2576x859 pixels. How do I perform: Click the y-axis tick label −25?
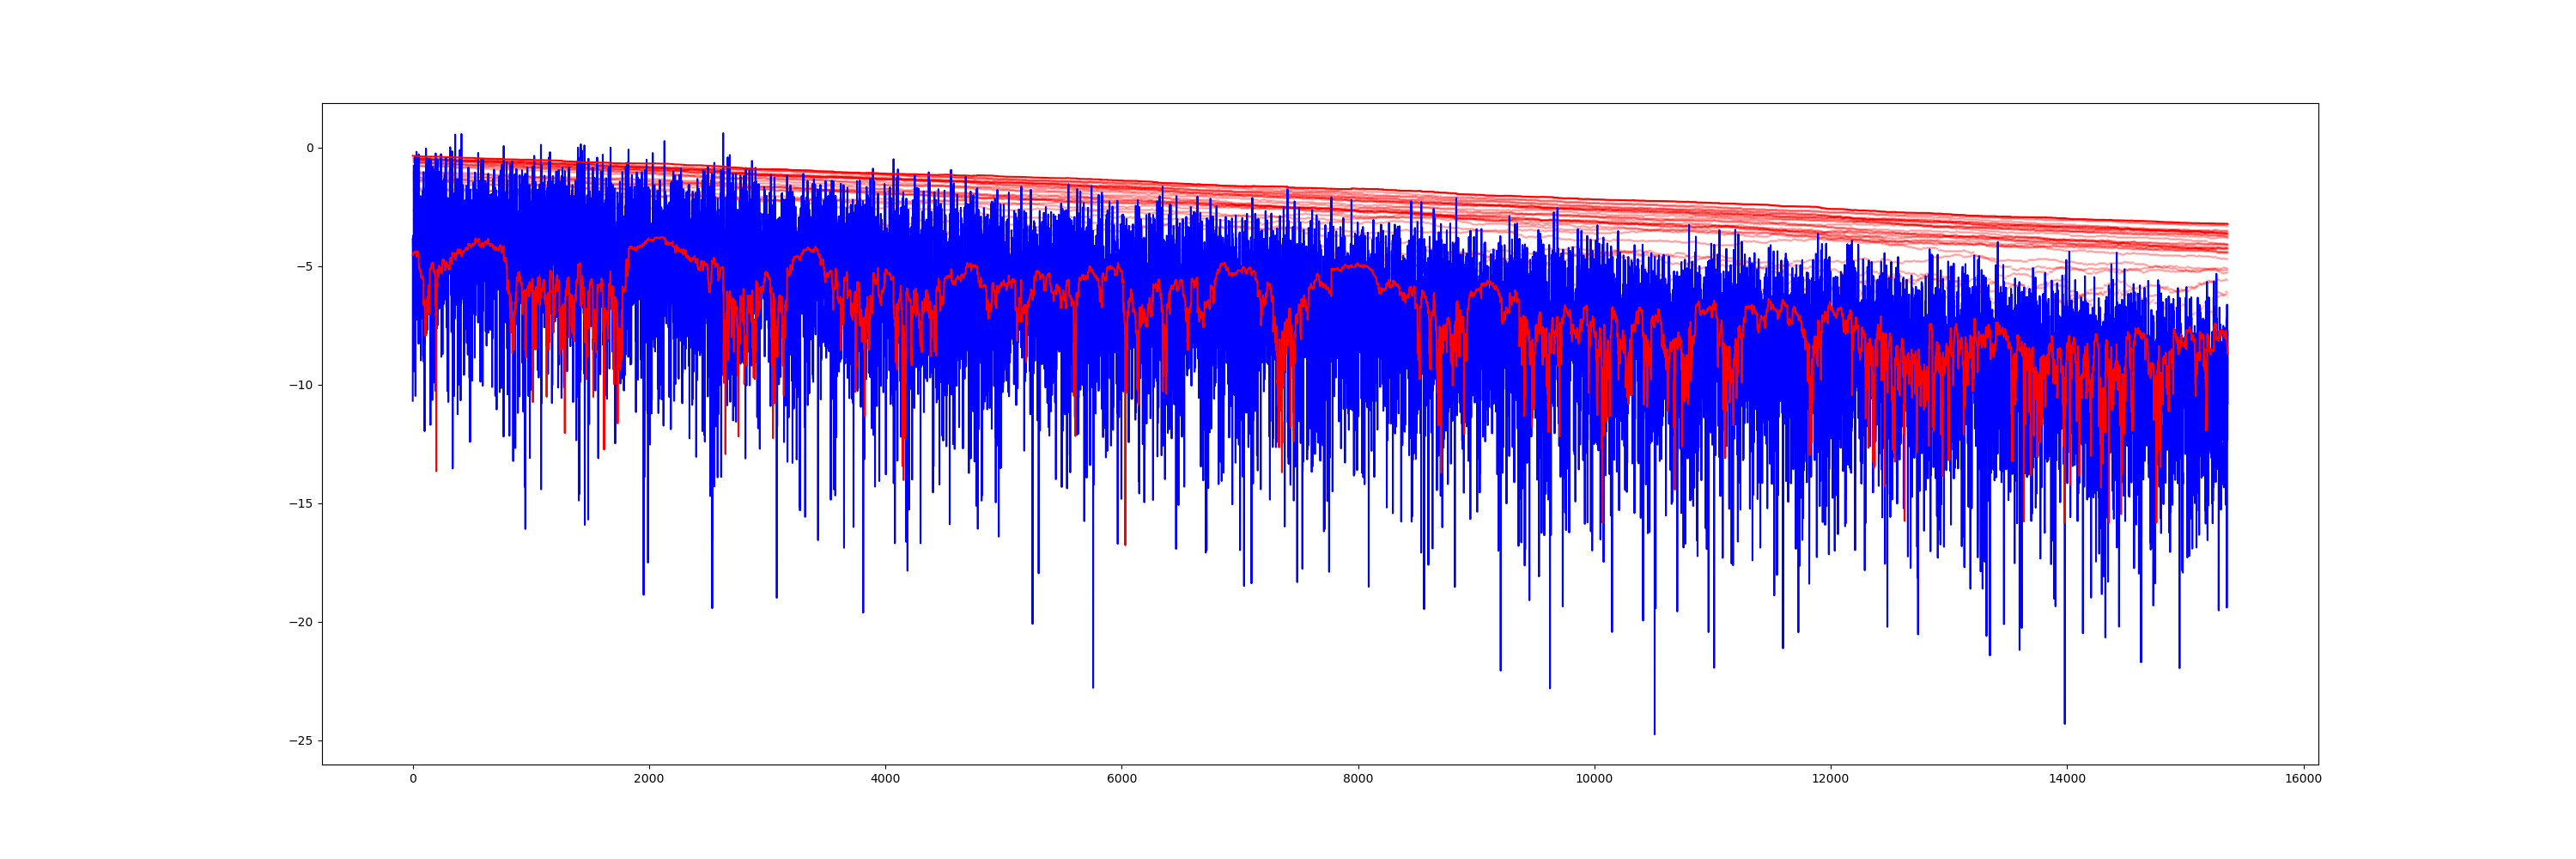click(300, 741)
